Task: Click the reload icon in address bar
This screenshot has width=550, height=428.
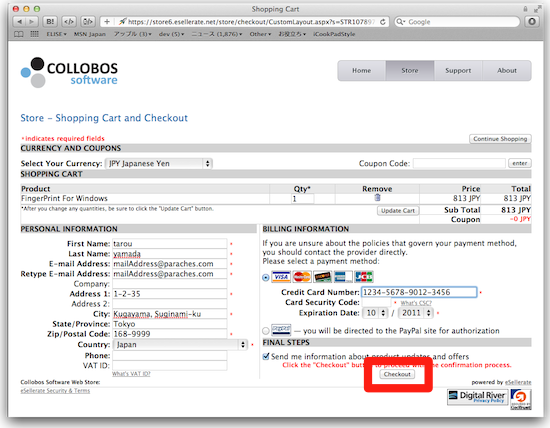Action: 383,22
